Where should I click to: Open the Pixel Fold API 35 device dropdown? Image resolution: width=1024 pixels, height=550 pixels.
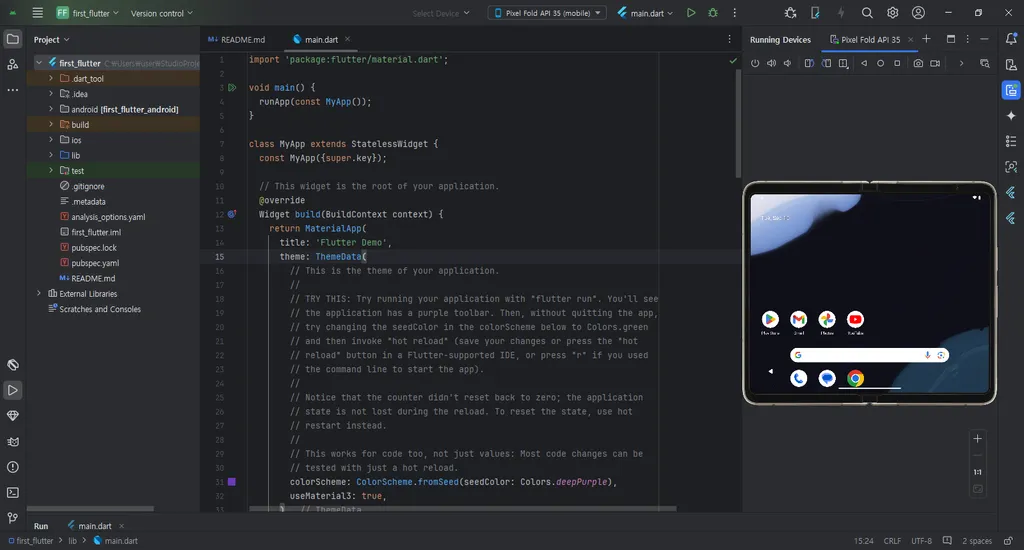(547, 13)
